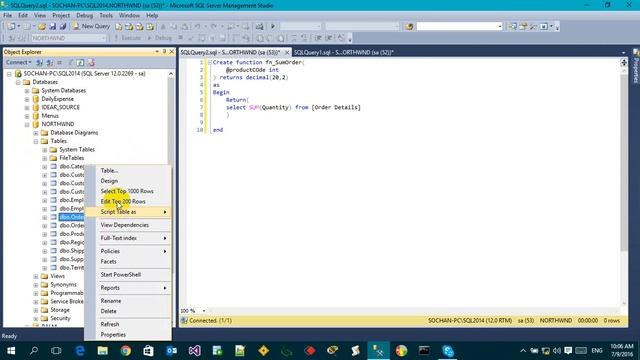
Task: Click the Stop icon in Object Explorer toolbar
Action: [60, 62]
